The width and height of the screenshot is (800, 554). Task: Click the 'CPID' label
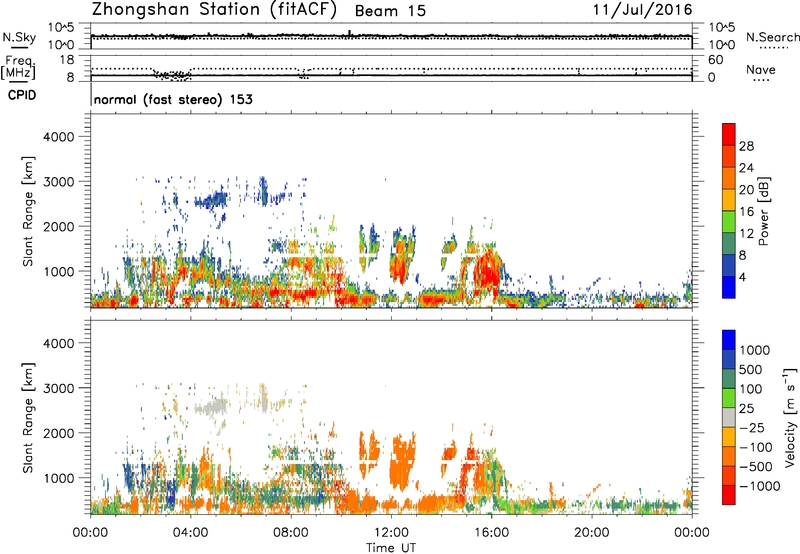pos(22,95)
